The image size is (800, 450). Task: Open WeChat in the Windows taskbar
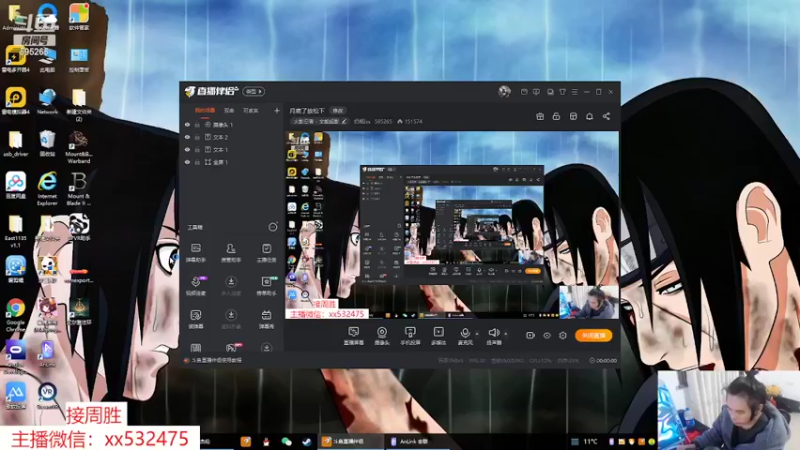[x=286, y=442]
